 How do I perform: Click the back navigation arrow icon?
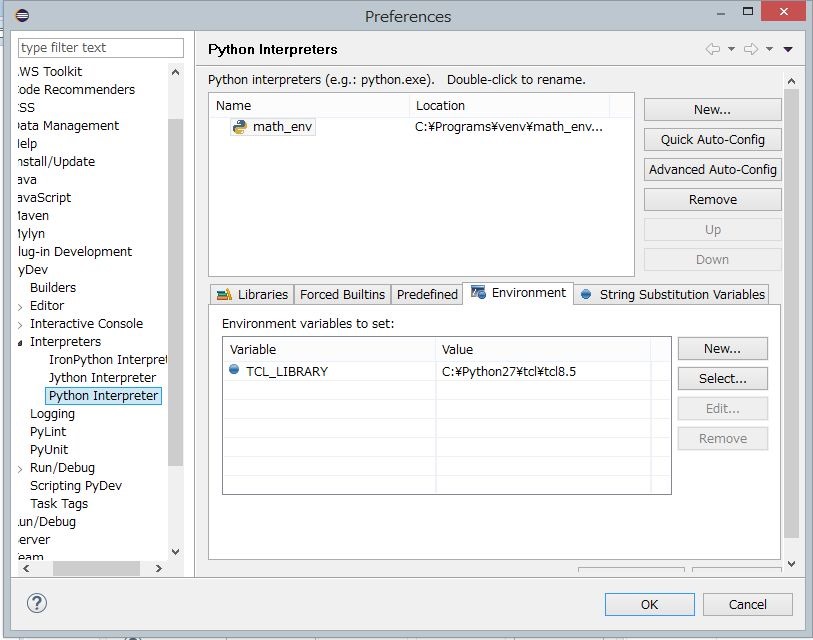click(713, 49)
